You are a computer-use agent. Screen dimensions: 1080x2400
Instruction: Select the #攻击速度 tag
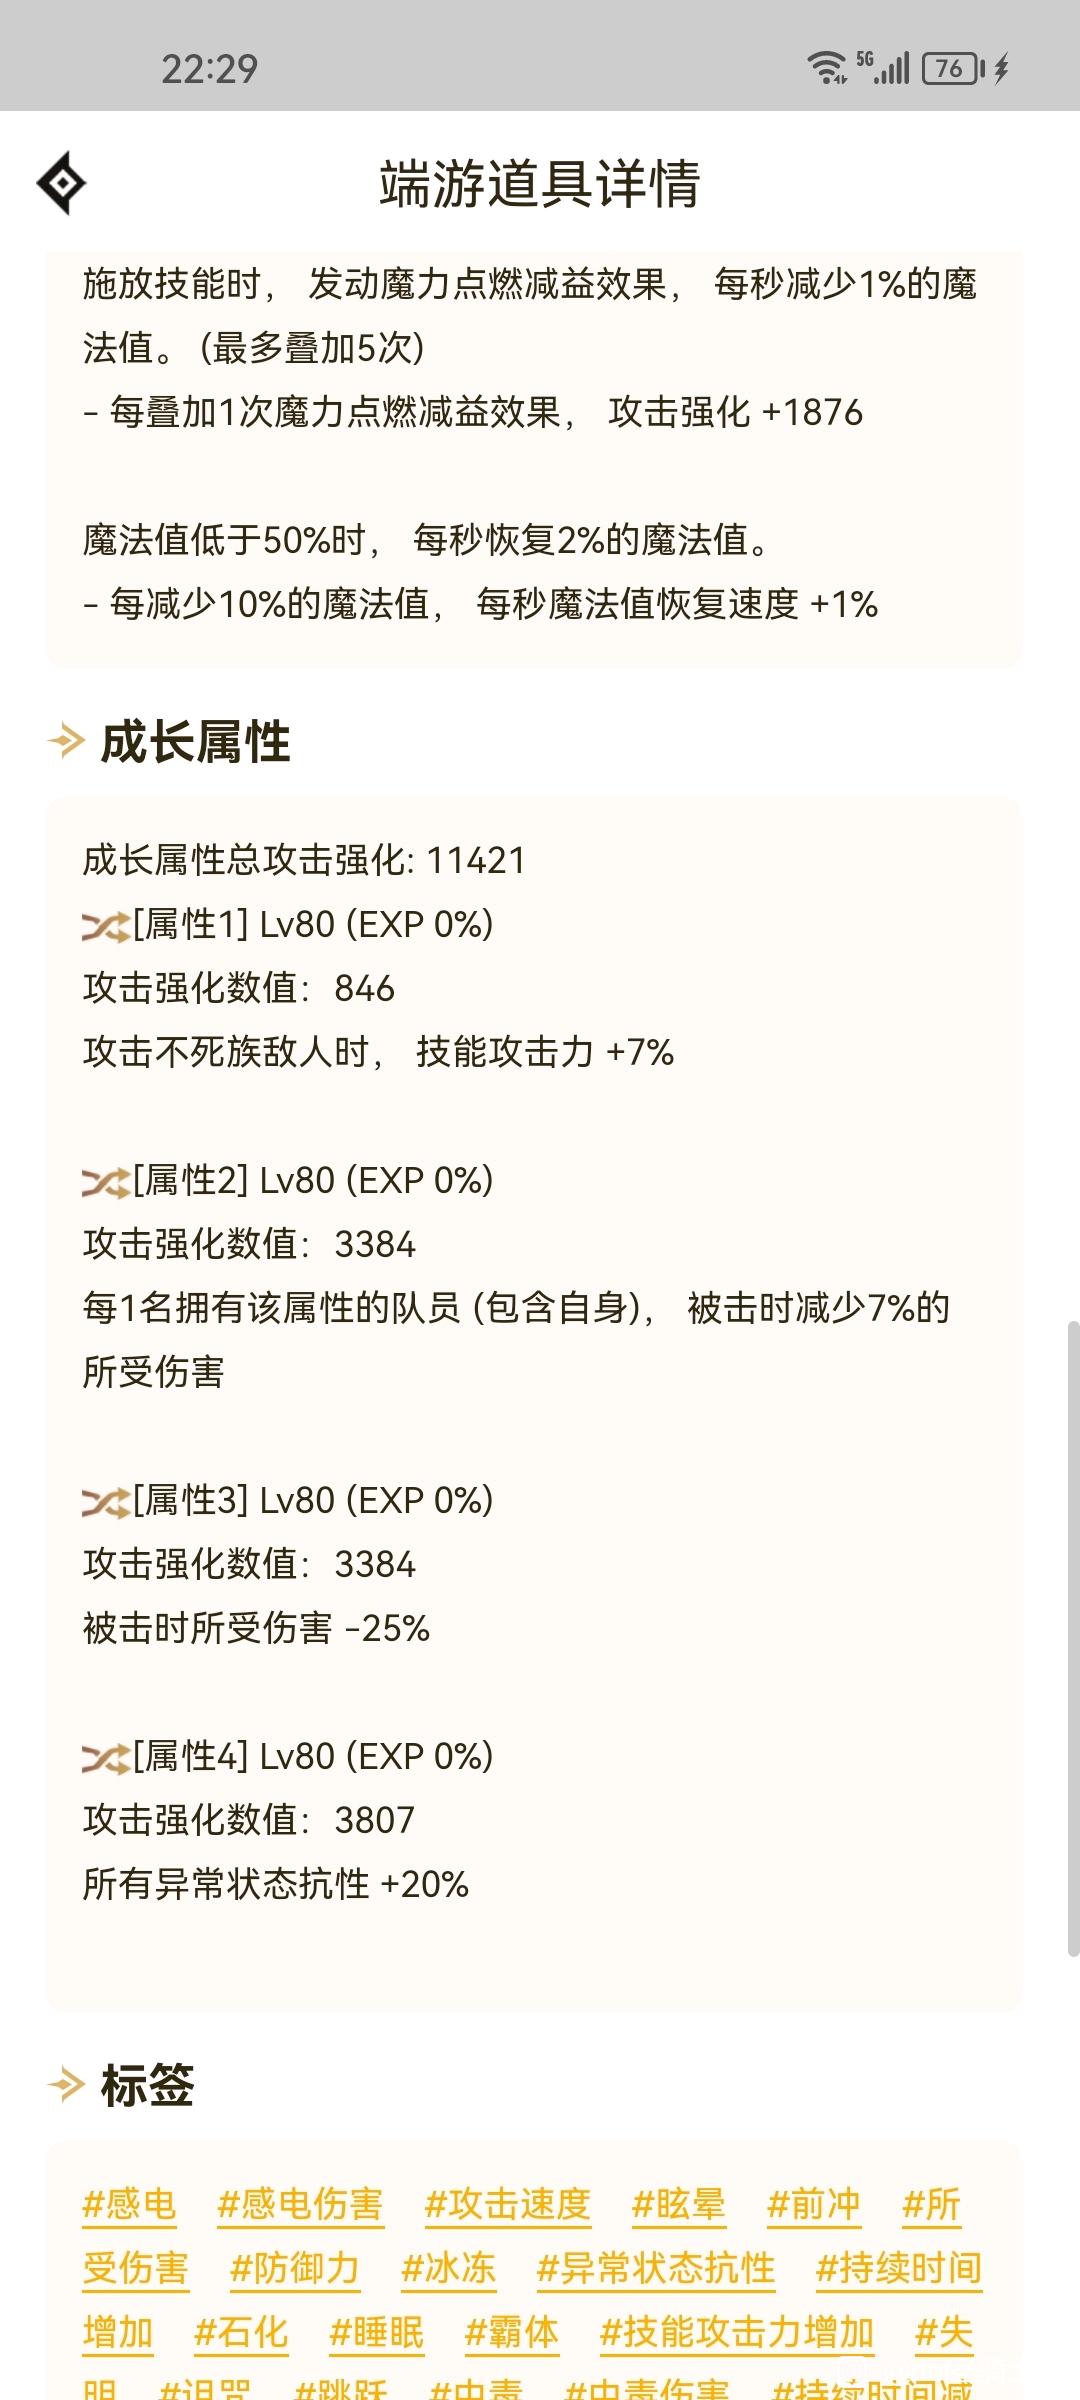coord(508,2204)
